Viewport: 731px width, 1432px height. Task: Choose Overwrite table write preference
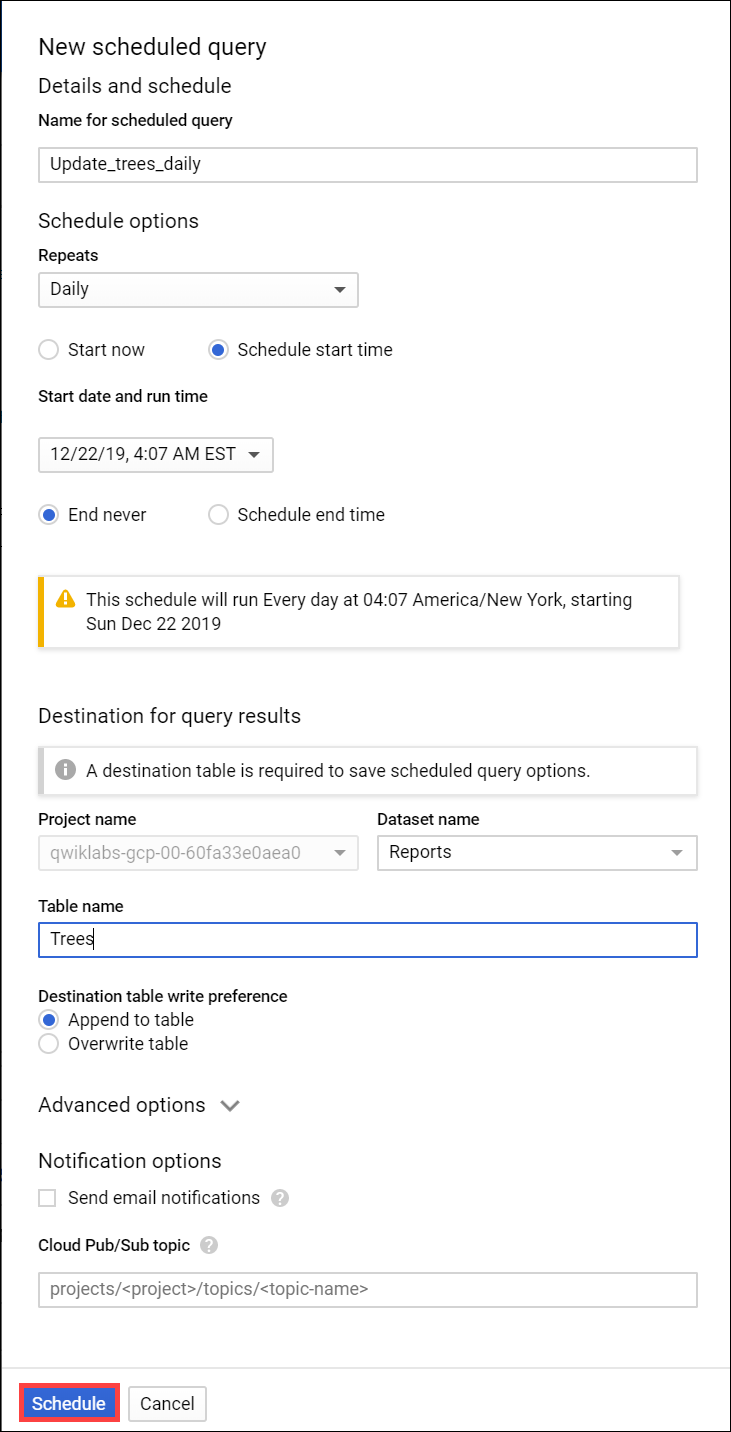48,1043
